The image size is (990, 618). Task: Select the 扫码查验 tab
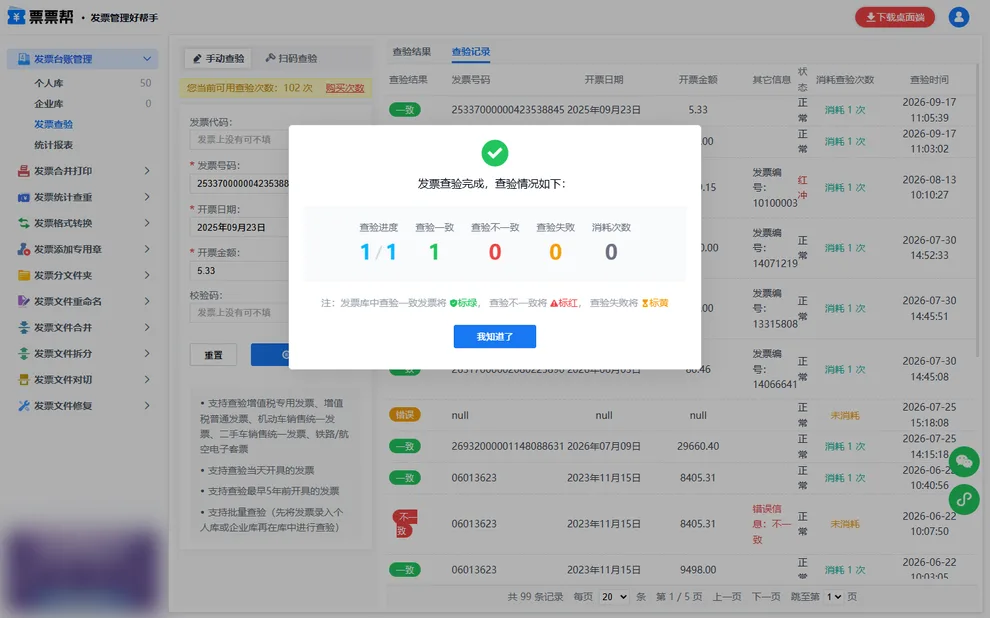[x=291, y=59]
